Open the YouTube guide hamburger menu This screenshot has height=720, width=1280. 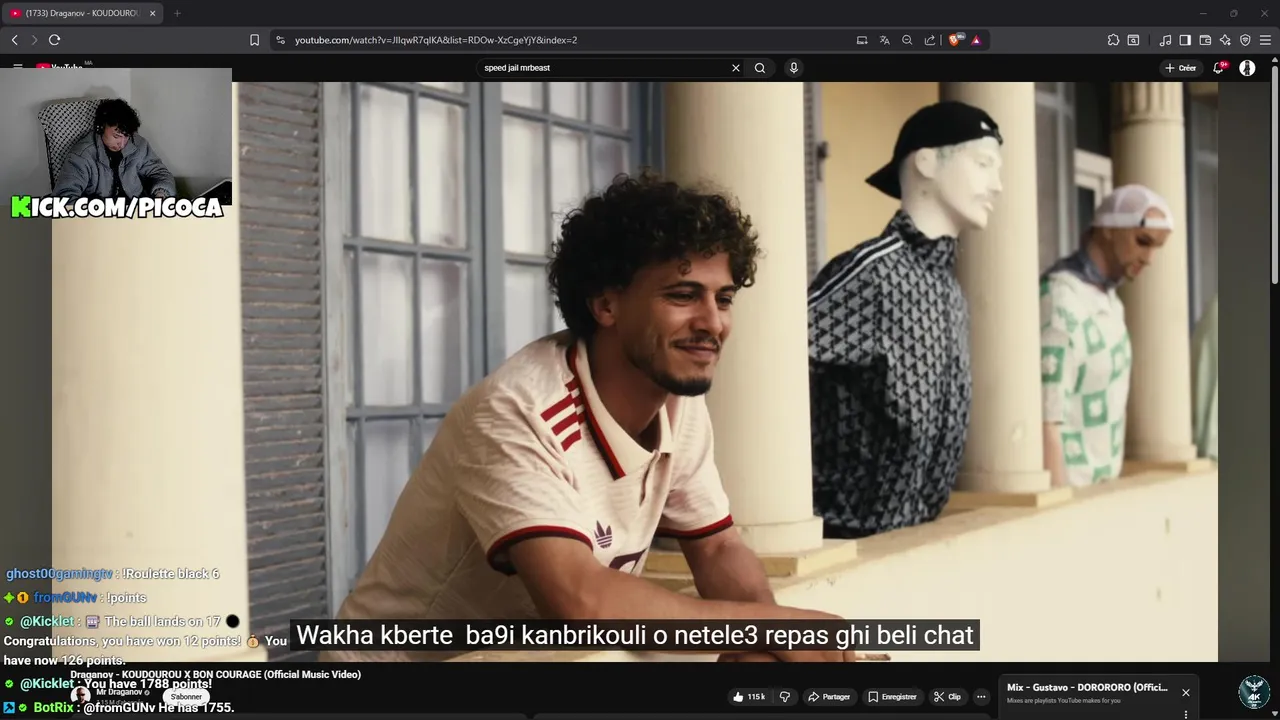[18, 66]
